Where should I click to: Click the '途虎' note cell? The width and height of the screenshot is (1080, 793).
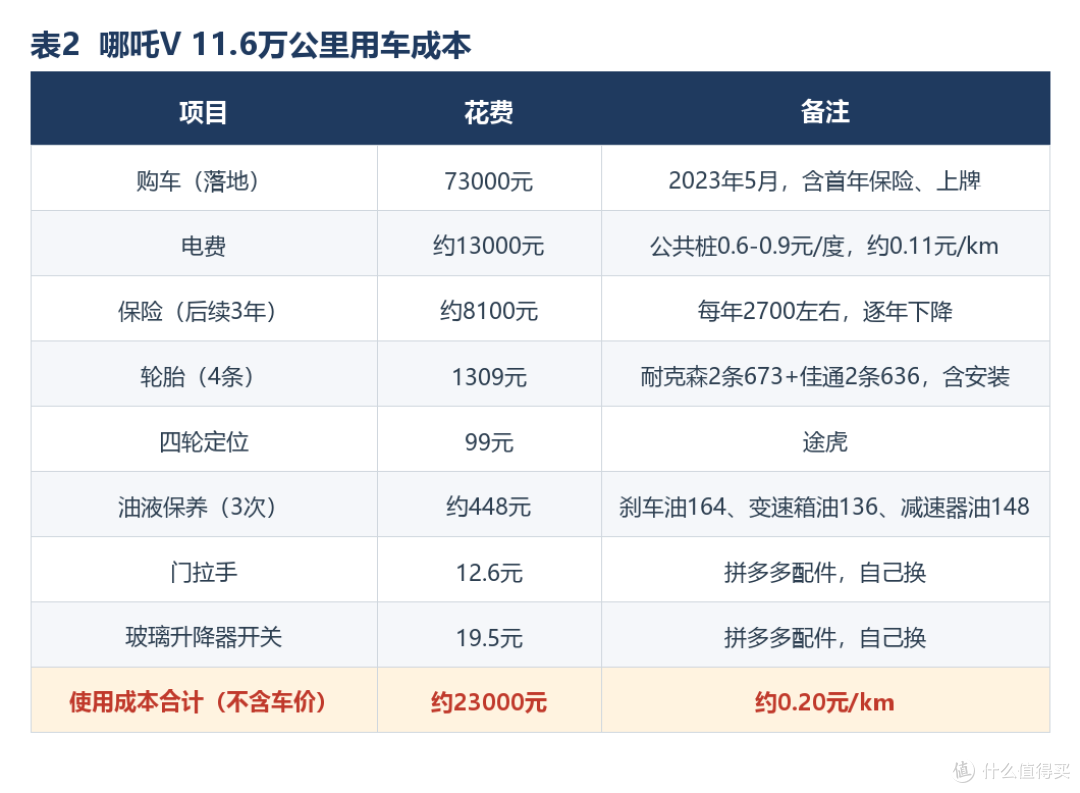coord(825,440)
